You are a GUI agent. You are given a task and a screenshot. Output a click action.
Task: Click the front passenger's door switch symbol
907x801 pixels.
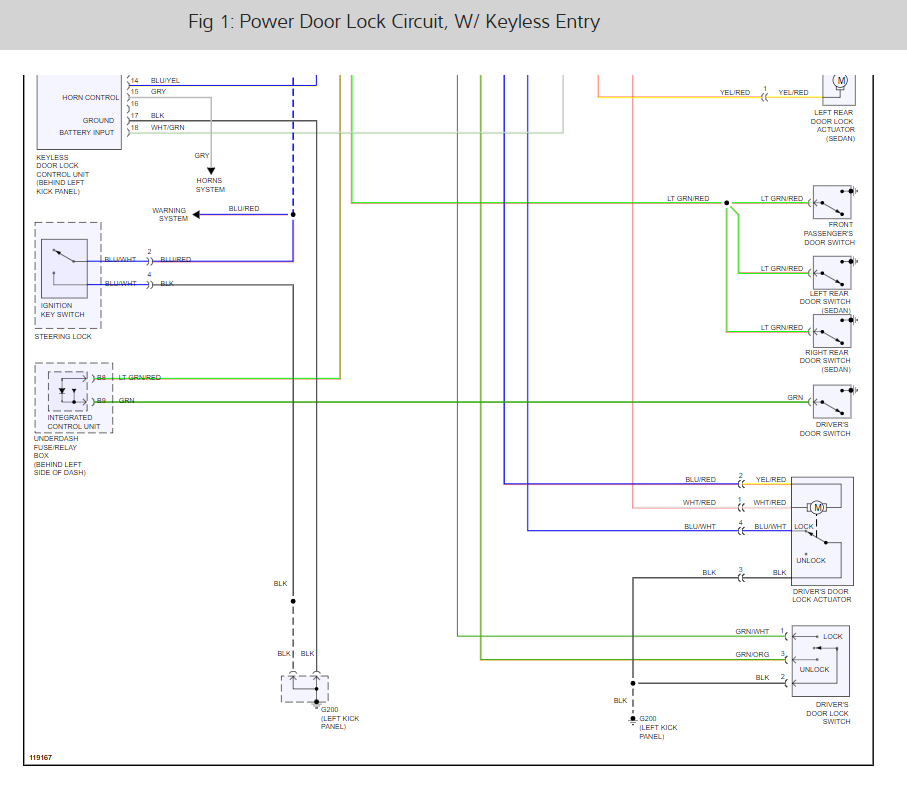click(x=832, y=201)
